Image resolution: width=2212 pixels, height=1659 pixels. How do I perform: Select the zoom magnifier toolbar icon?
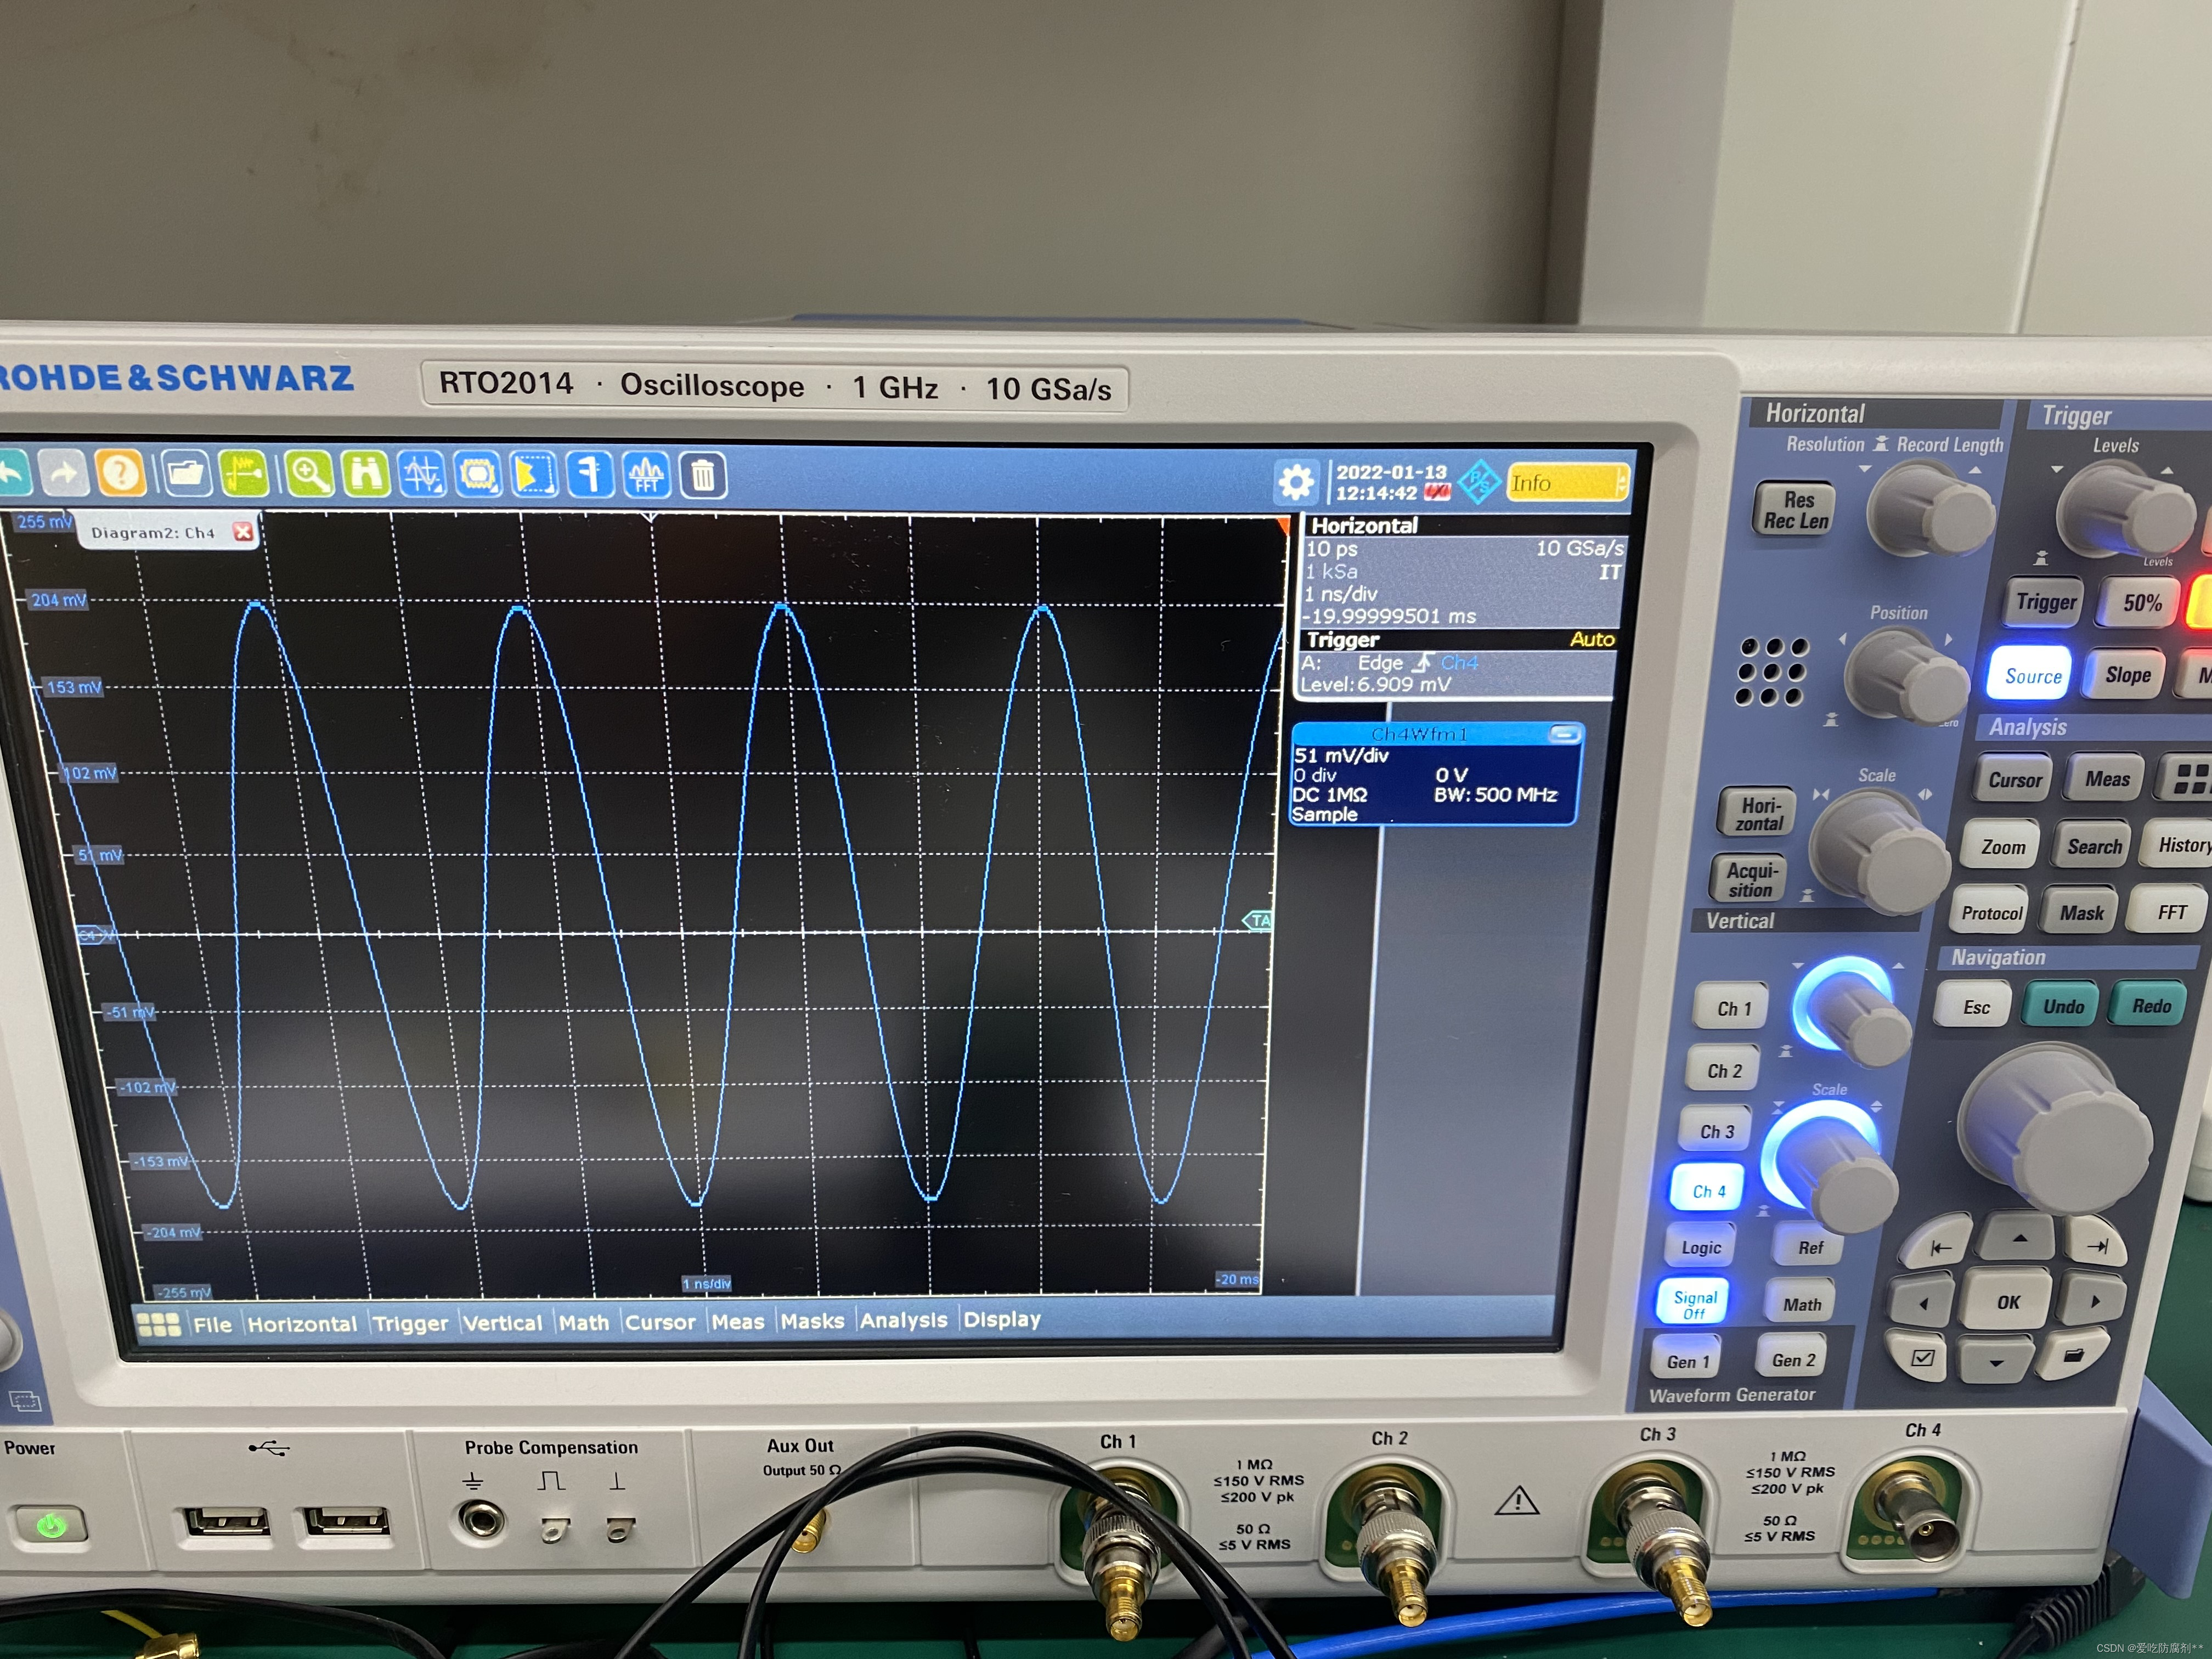click(x=309, y=473)
